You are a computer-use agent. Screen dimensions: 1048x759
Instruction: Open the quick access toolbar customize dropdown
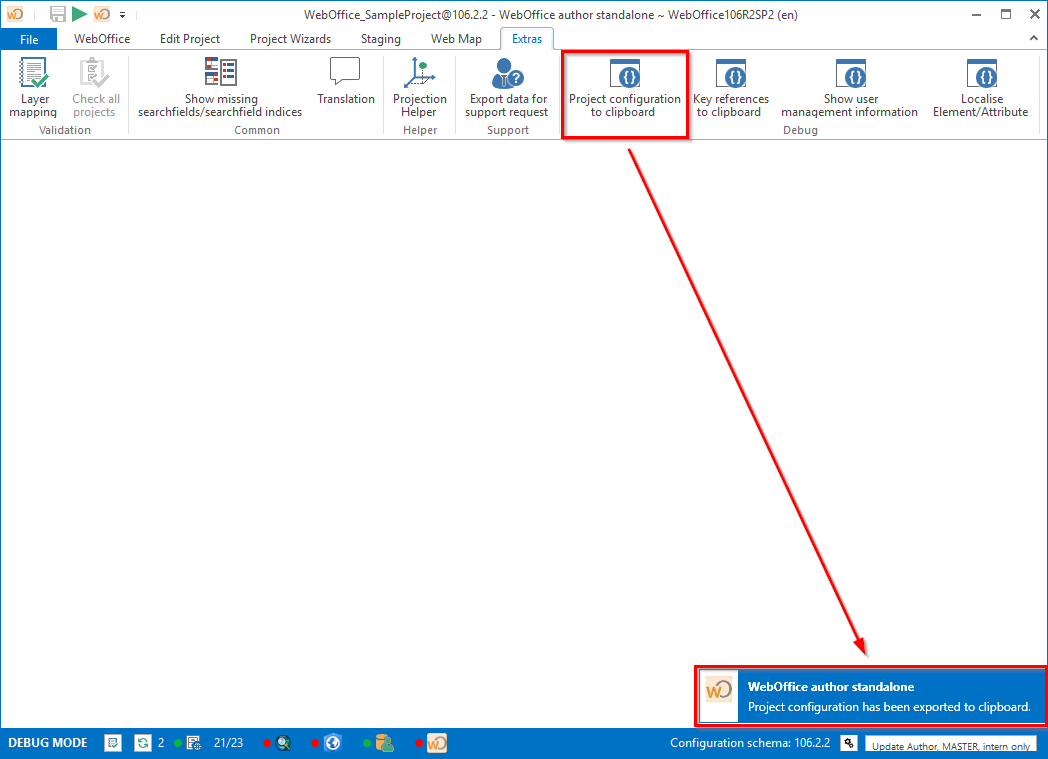[122, 14]
